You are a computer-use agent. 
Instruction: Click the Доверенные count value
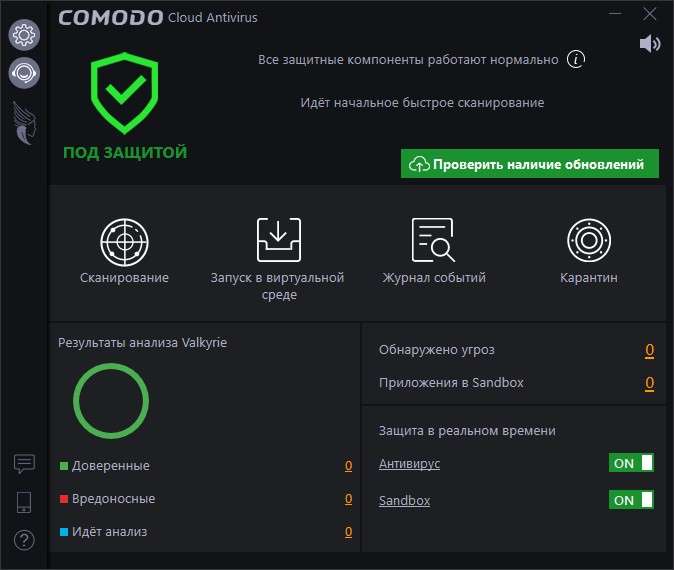click(x=349, y=466)
